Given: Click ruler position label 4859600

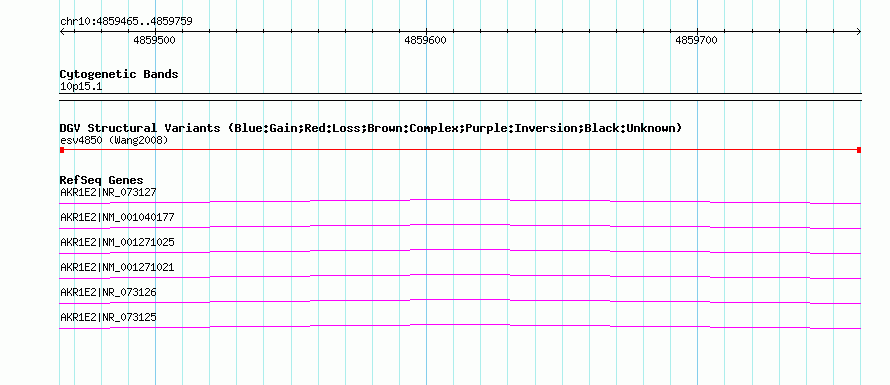Looking at the screenshot, I should [425, 40].
